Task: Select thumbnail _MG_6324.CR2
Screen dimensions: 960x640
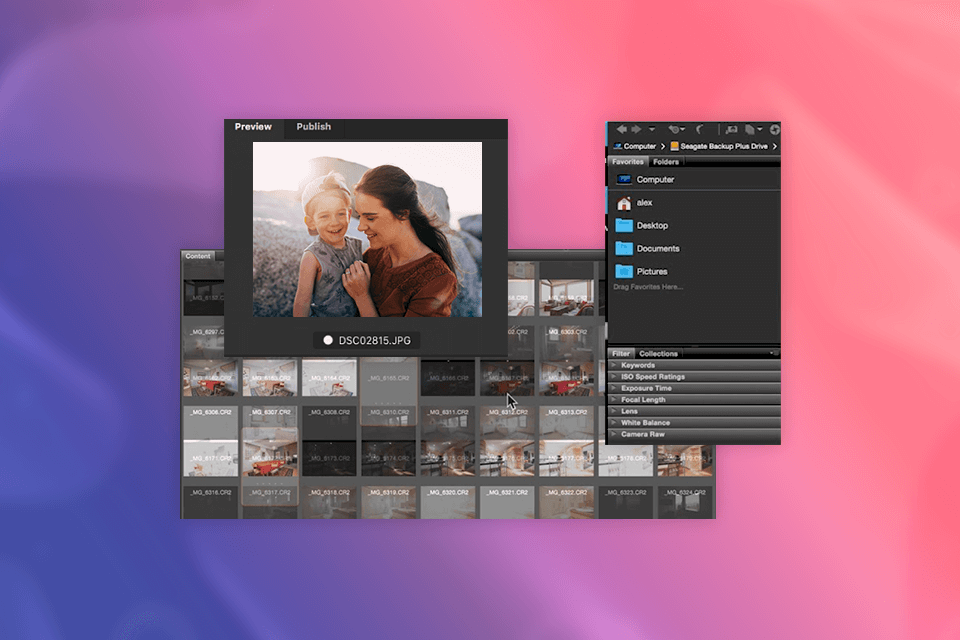Action: click(686, 502)
